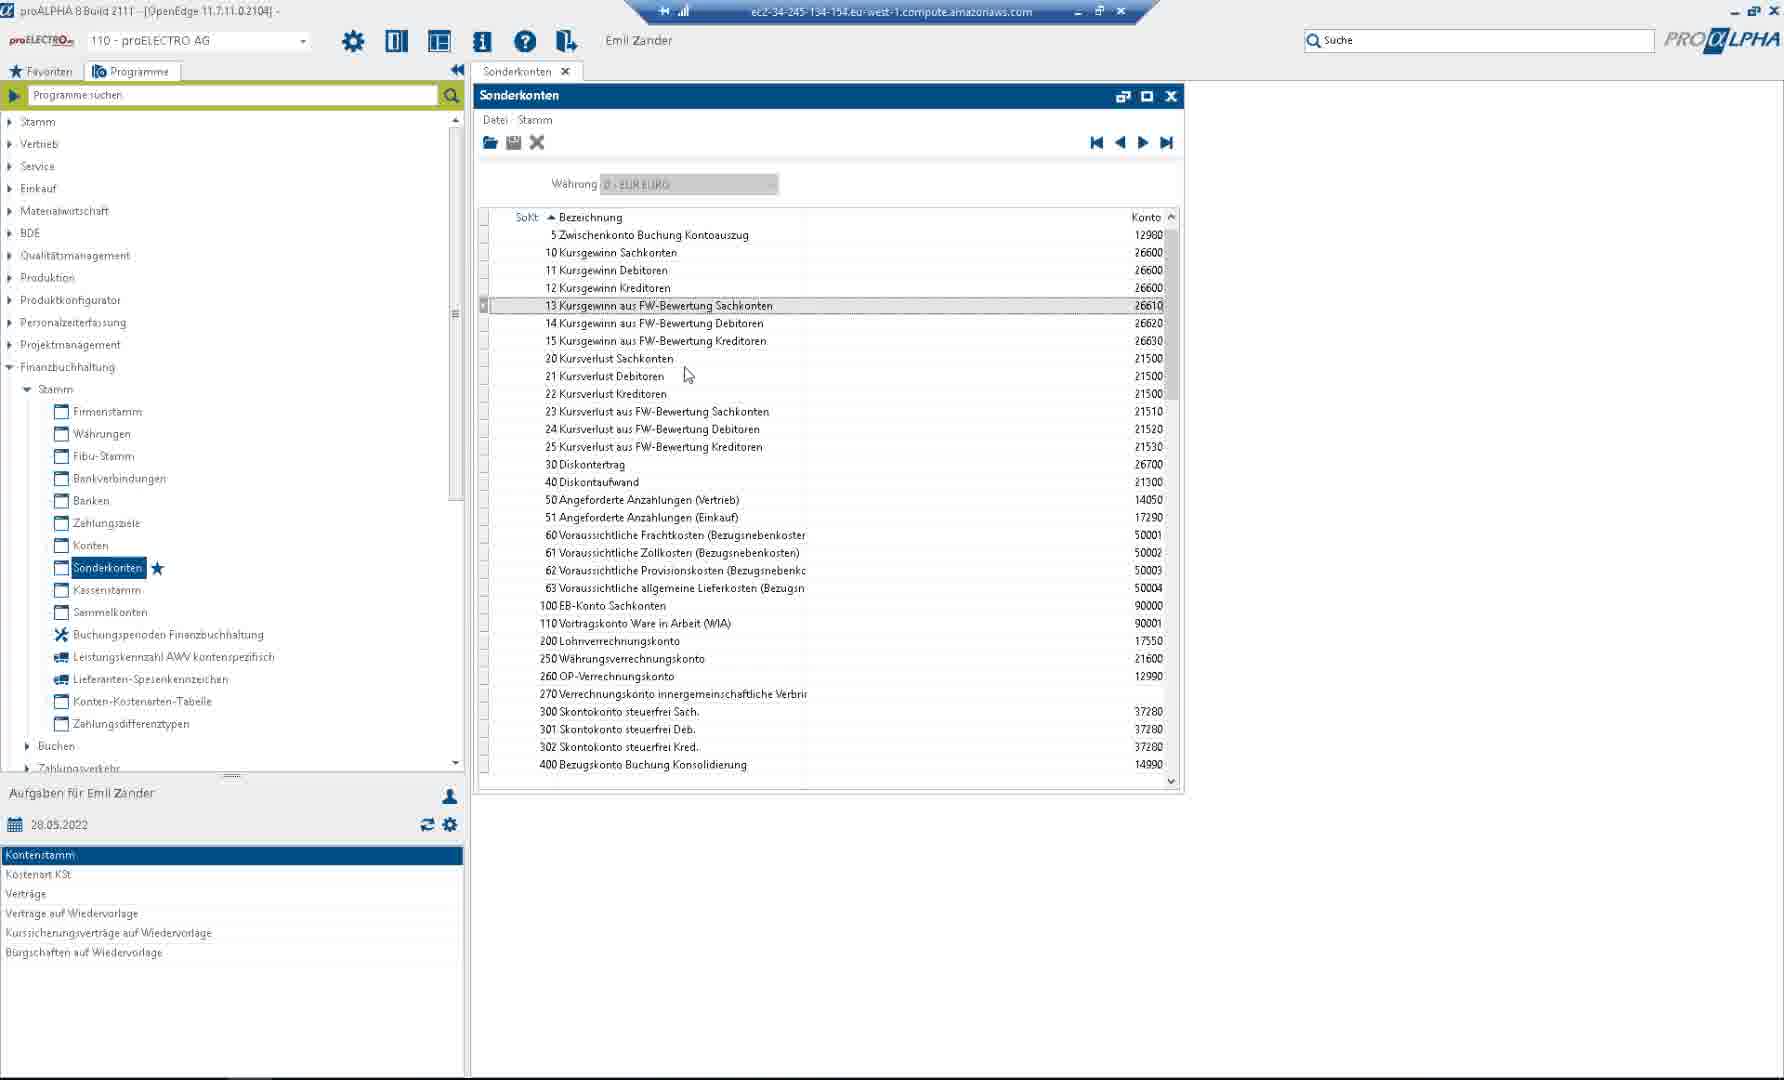Undock the Sonderkonten window

[1123, 96]
